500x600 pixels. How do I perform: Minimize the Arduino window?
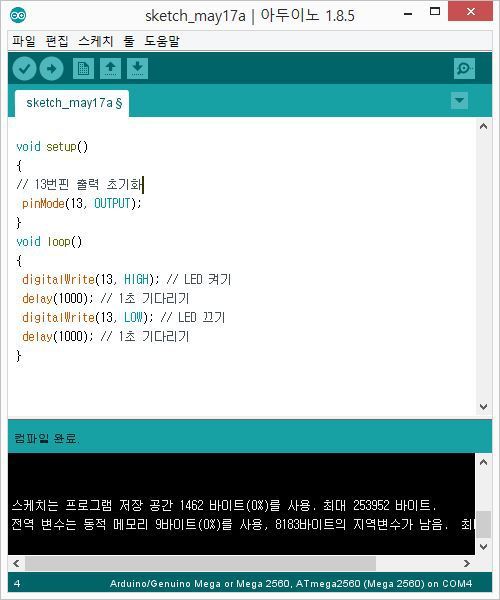408,14
